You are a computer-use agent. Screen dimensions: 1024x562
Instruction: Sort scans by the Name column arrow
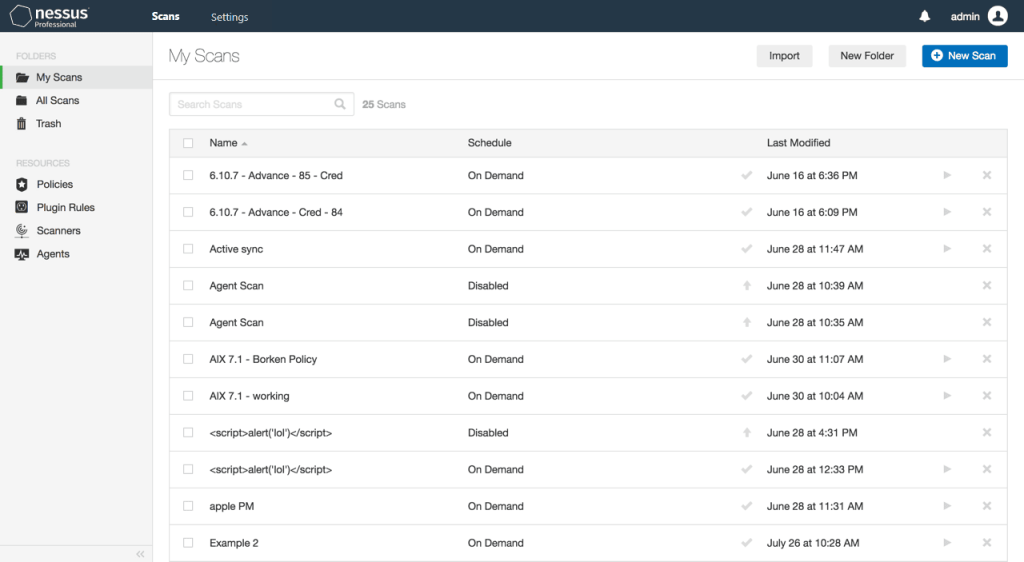244,144
